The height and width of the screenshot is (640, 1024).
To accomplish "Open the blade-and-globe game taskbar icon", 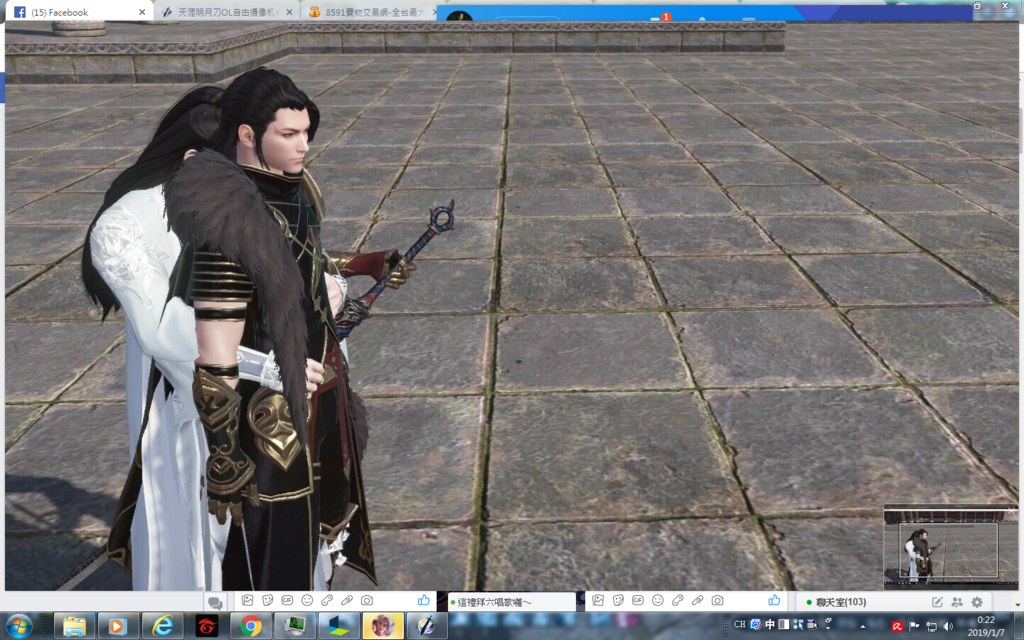I will 426,626.
